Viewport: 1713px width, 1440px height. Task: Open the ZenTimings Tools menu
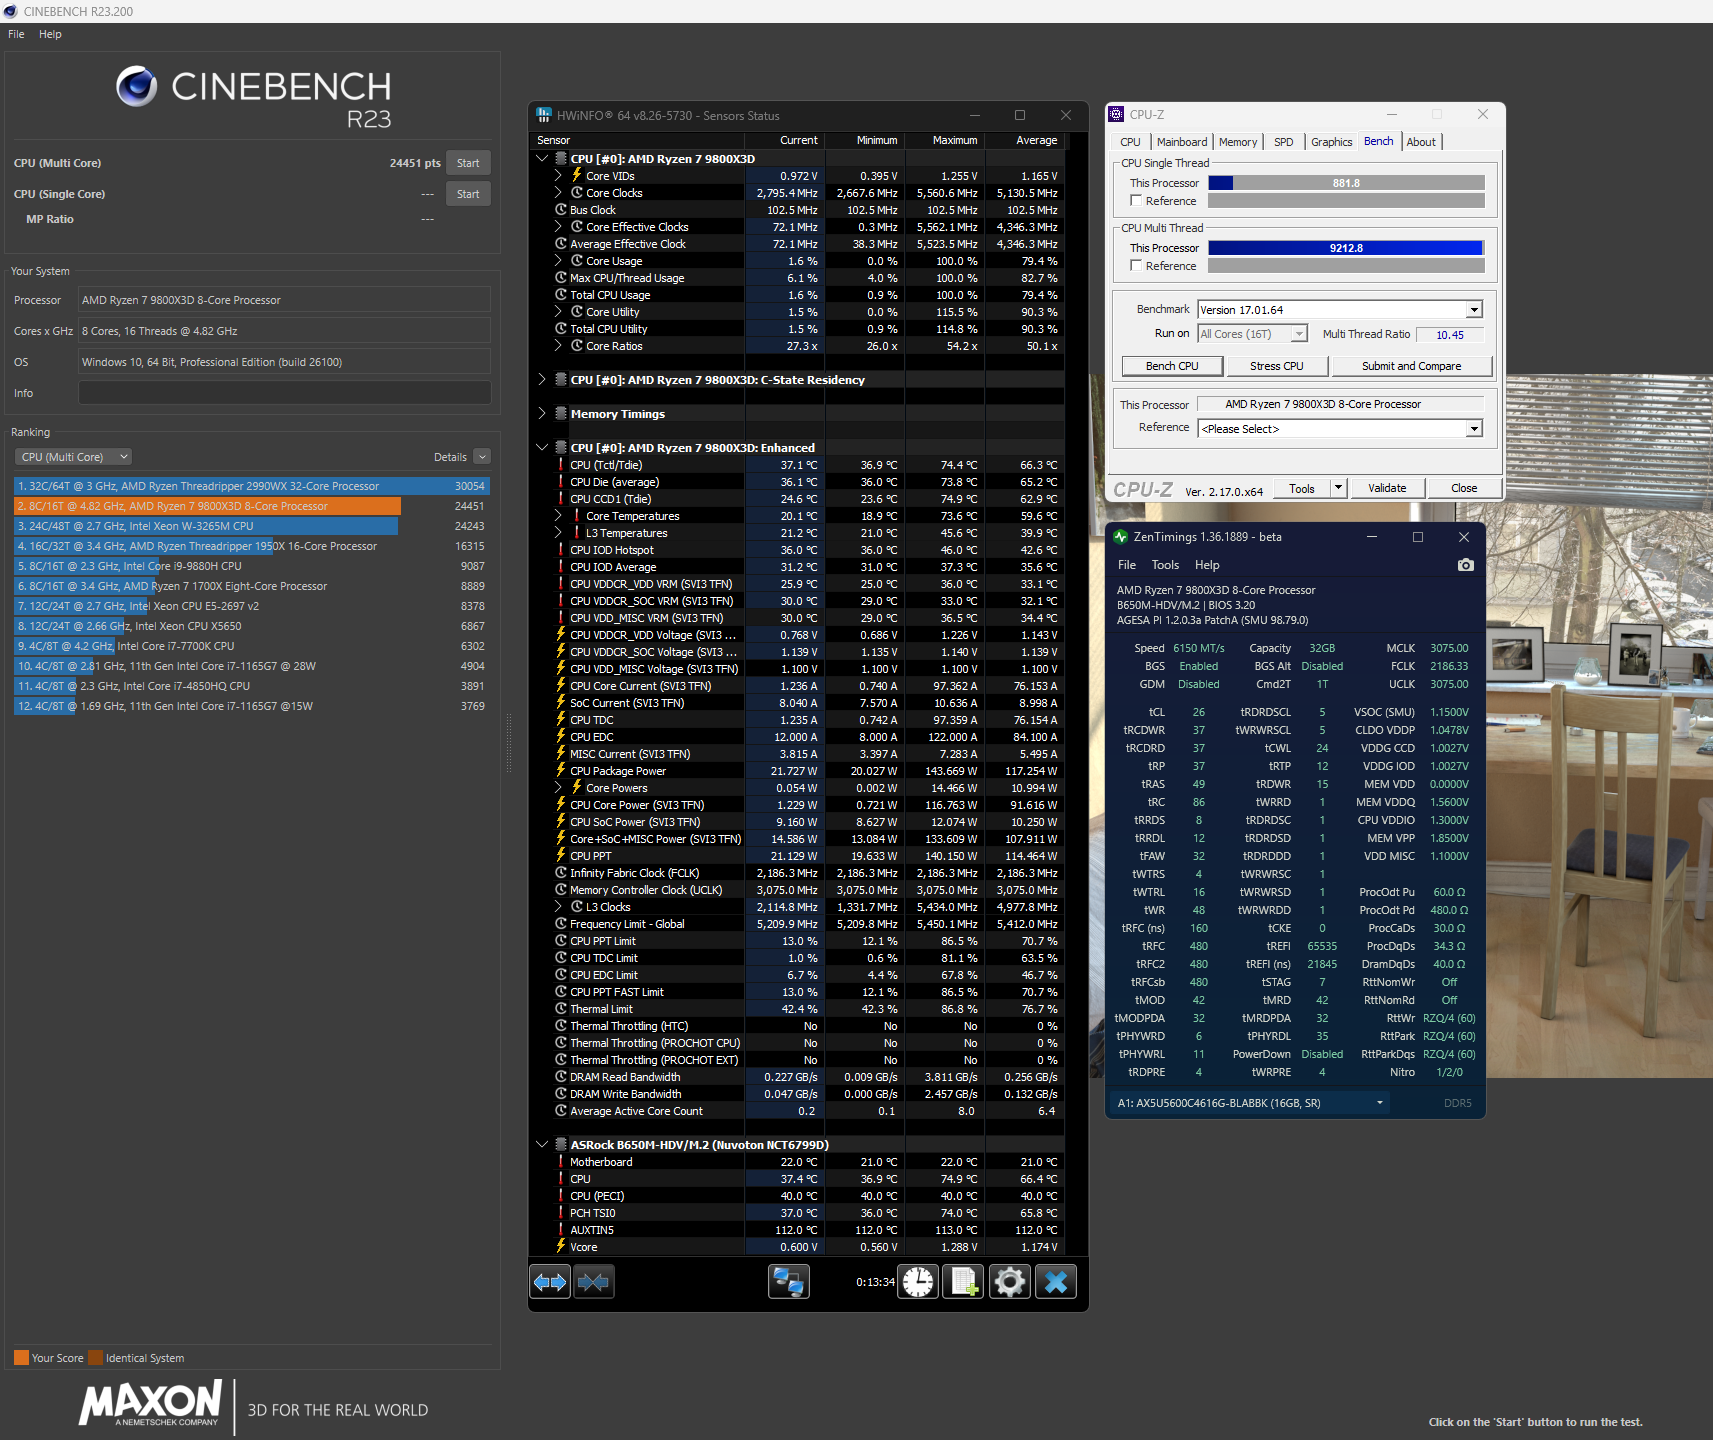pyautogui.click(x=1165, y=565)
